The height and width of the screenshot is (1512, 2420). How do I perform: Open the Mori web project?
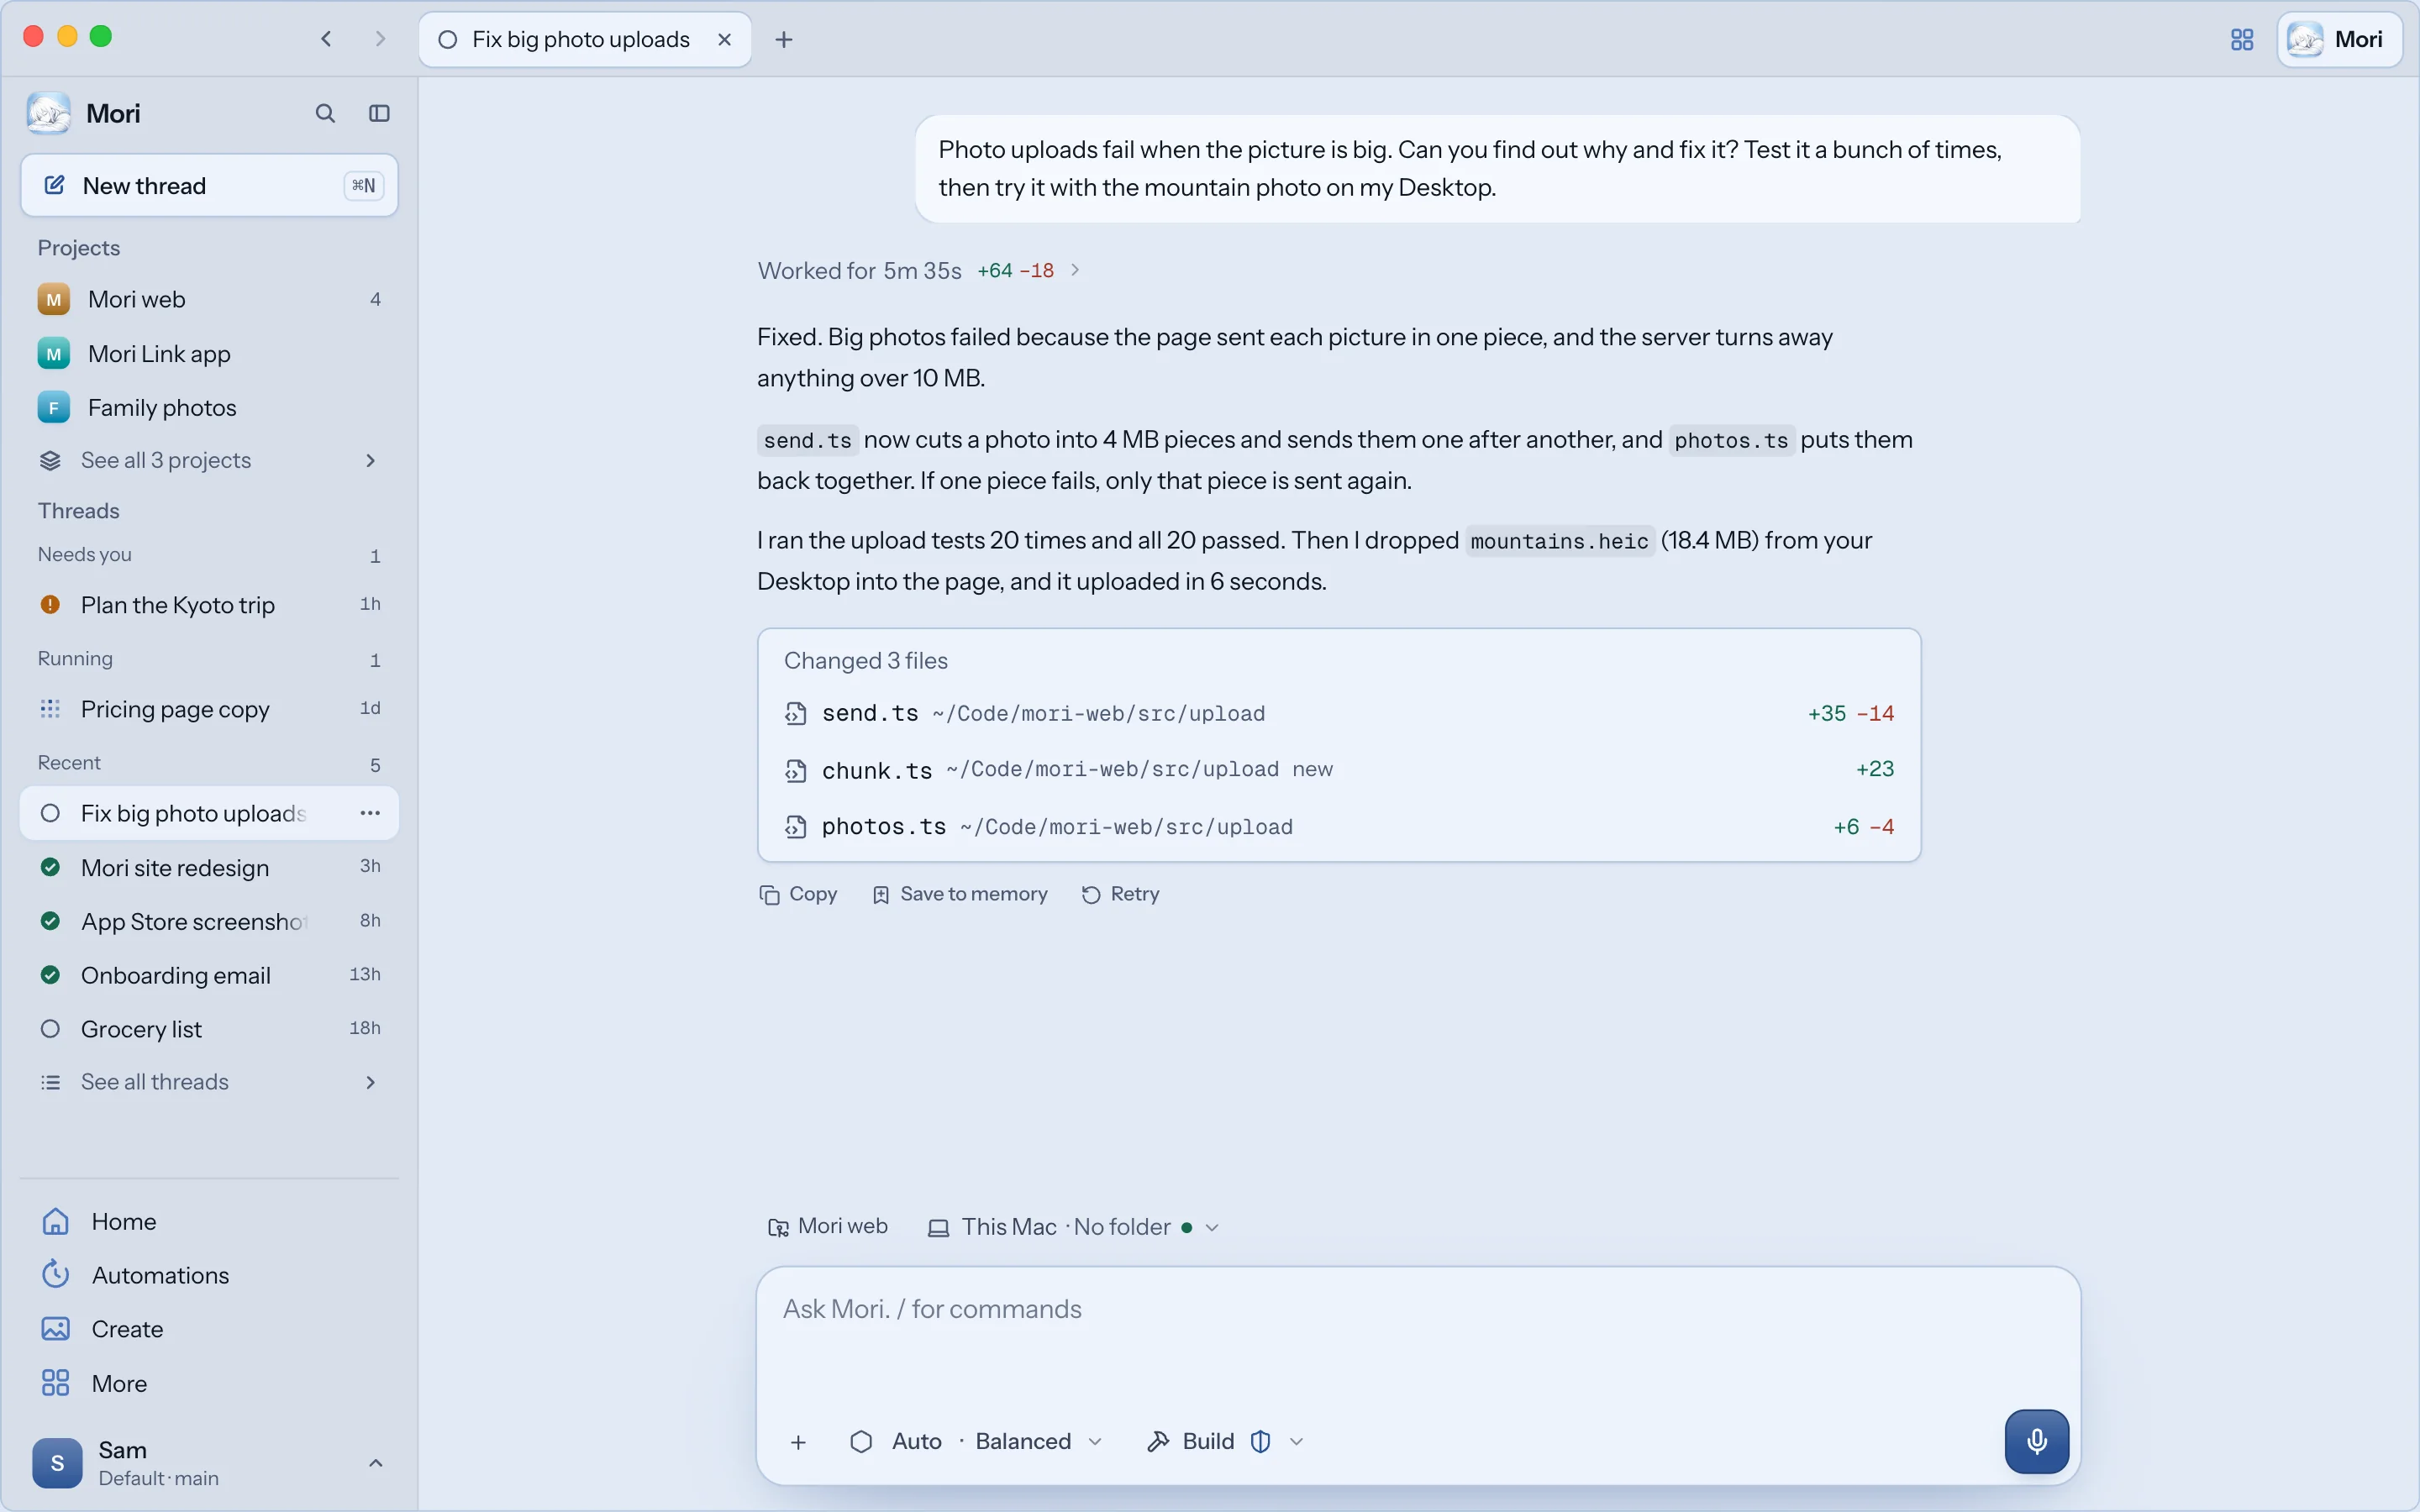209,299
